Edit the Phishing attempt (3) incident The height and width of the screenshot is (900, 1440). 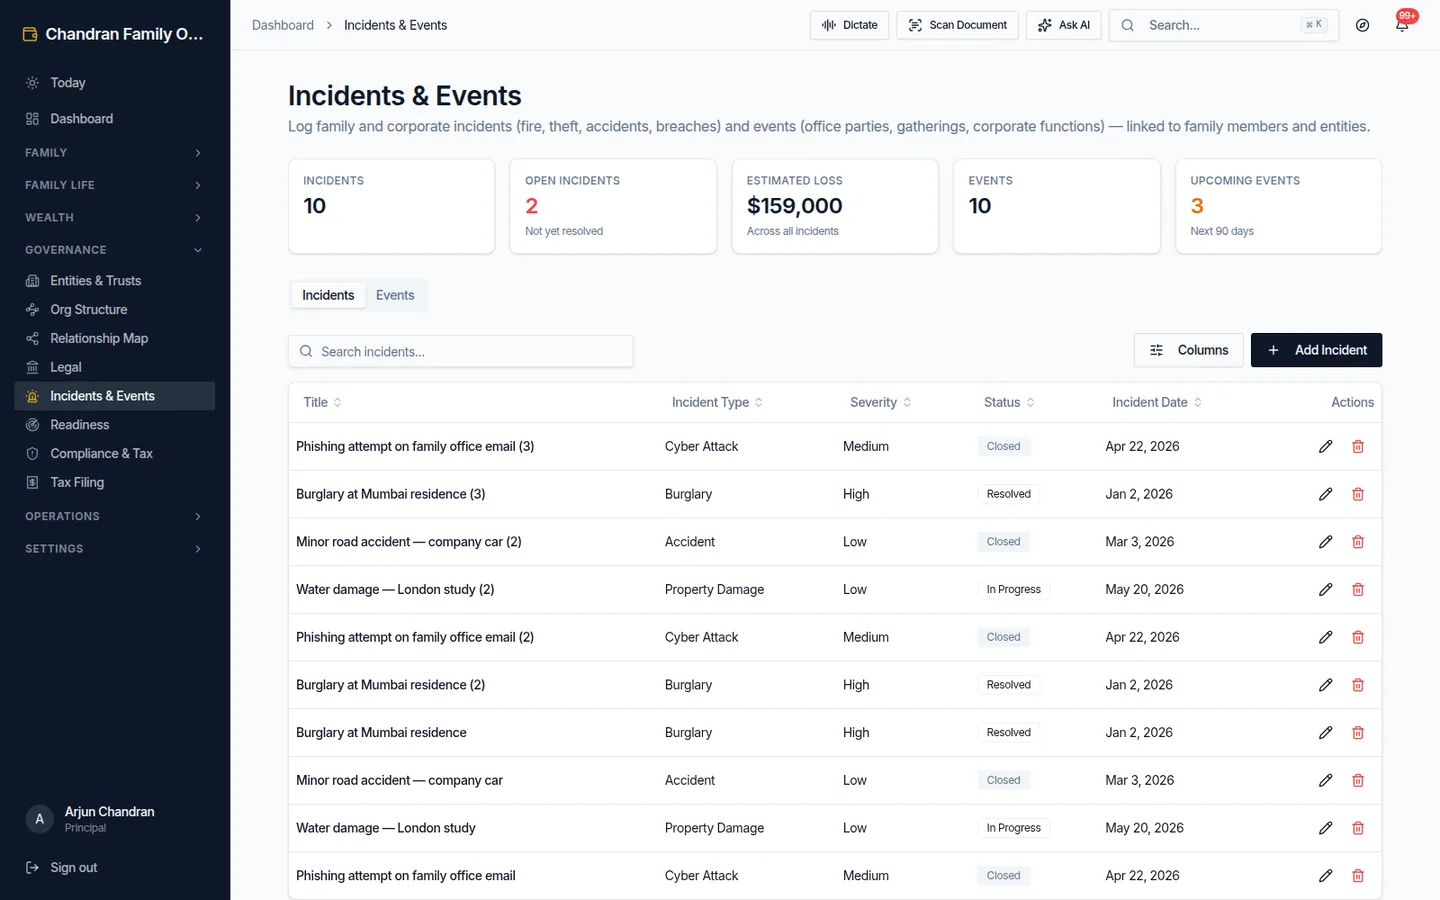(1325, 447)
